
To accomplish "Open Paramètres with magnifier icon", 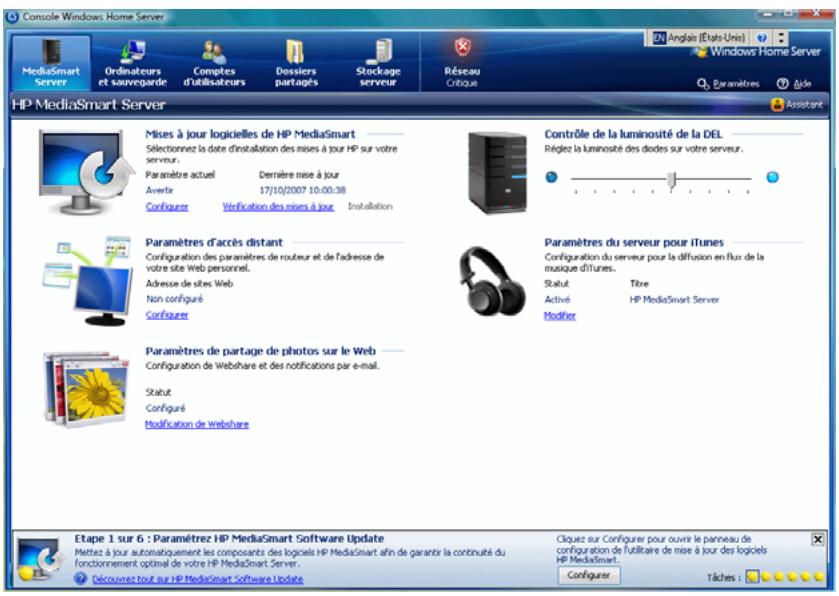I will (x=728, y=83).
